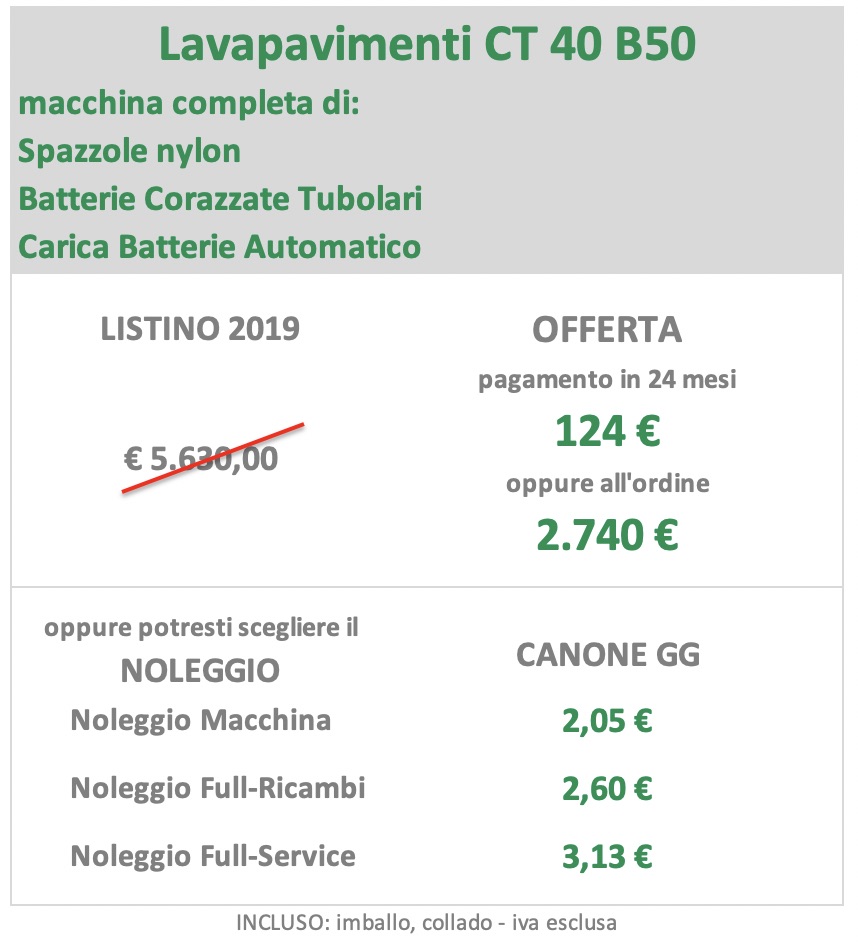The image size is (858, 950).
Task: Click the CANONE GG column header
Action: (x=608, y=655)
